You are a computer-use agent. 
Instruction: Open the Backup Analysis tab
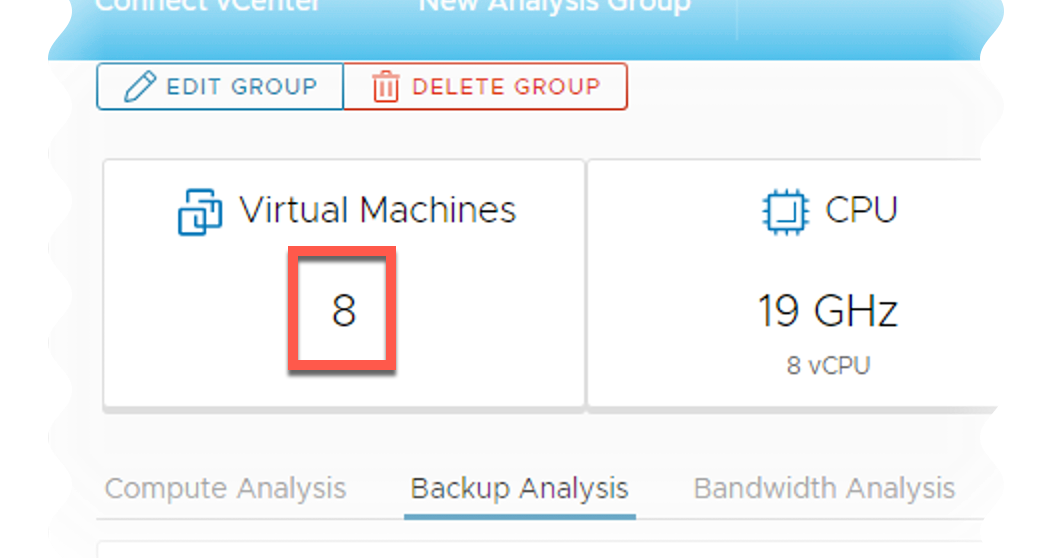coord(519,488)
